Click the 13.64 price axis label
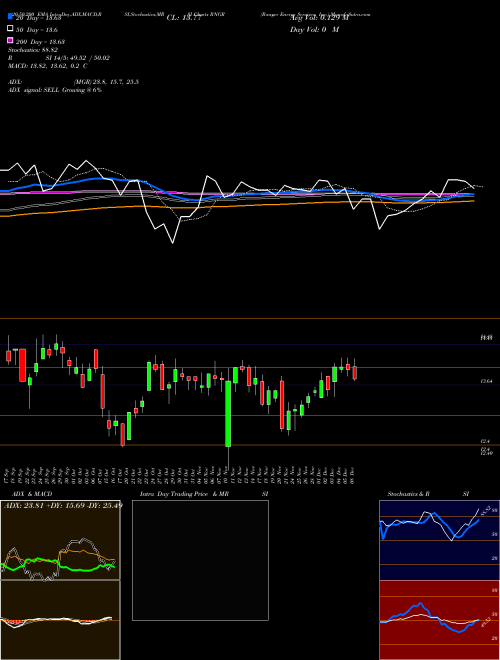This screenshot has height=660, width=500. pos(487,381)
